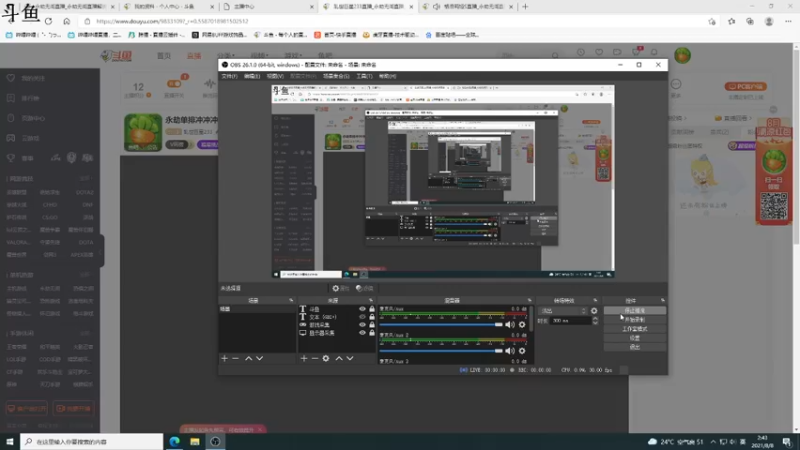Open the scene transition type dropdown

click(x=563, y=311)
